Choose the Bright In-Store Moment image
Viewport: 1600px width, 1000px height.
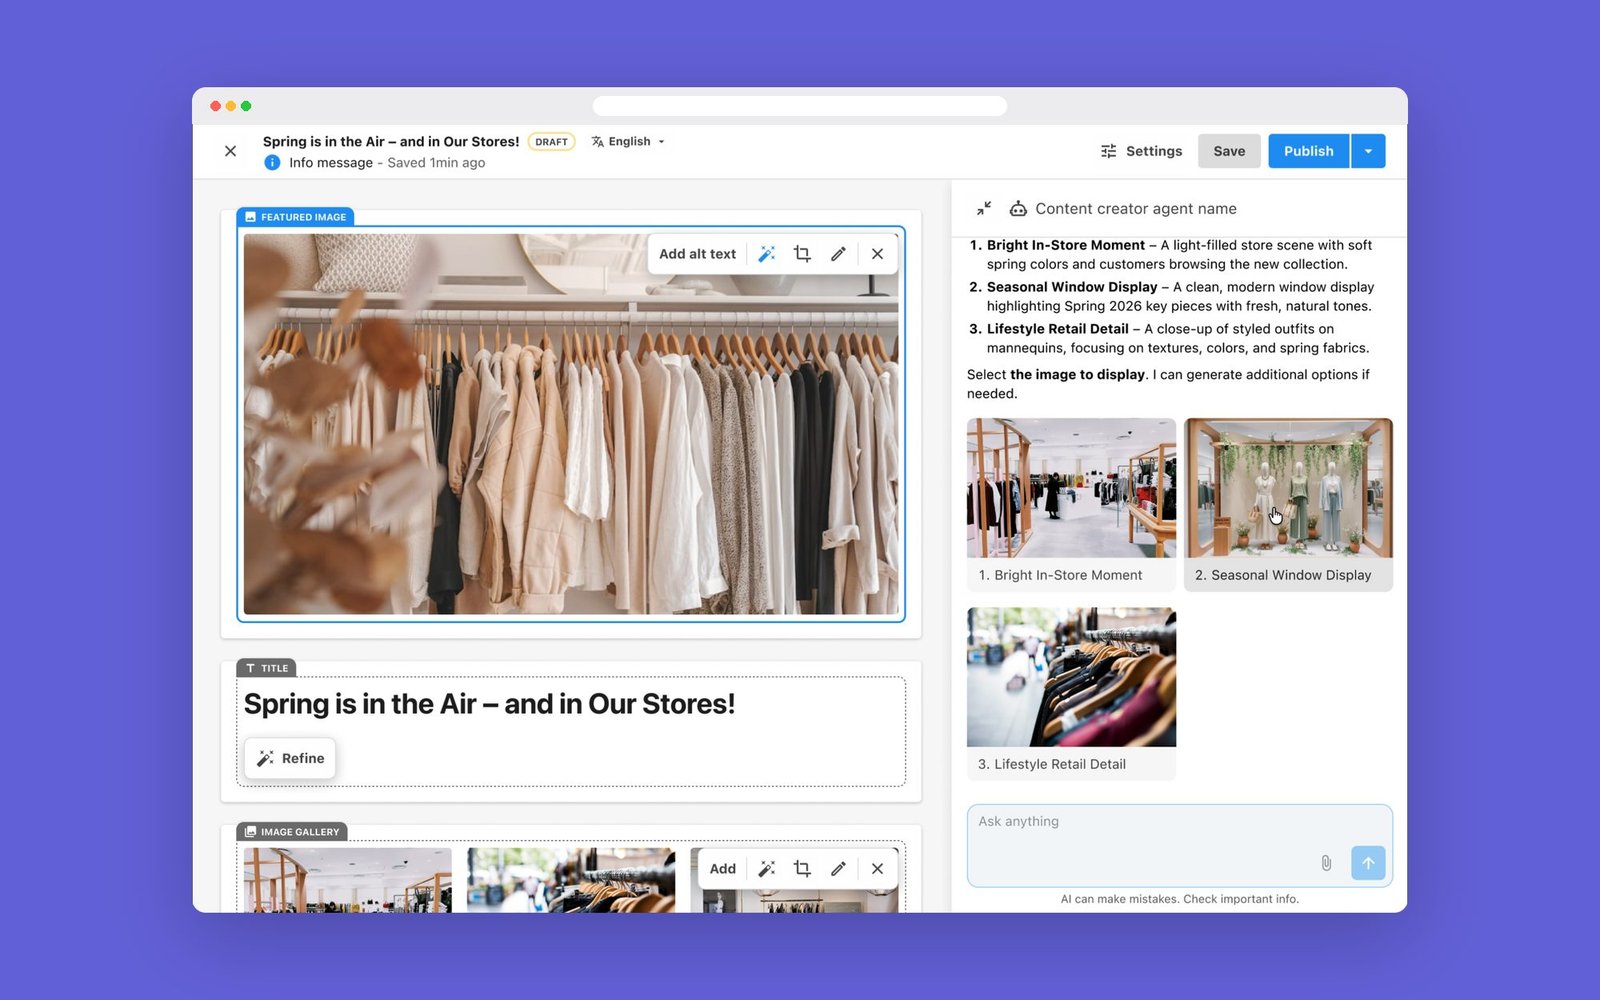[1071, 488]
